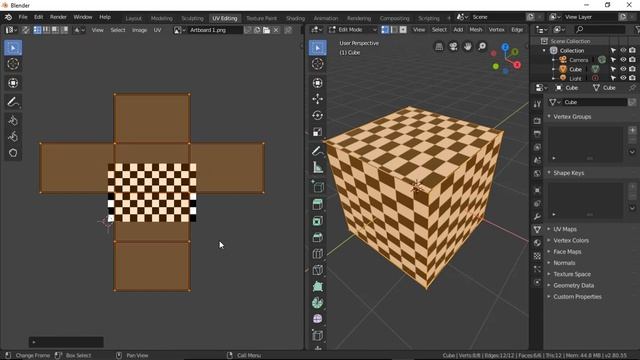Hide the Light object in viewport
Screen dimensions: 640x360
[x=623, y=78]
